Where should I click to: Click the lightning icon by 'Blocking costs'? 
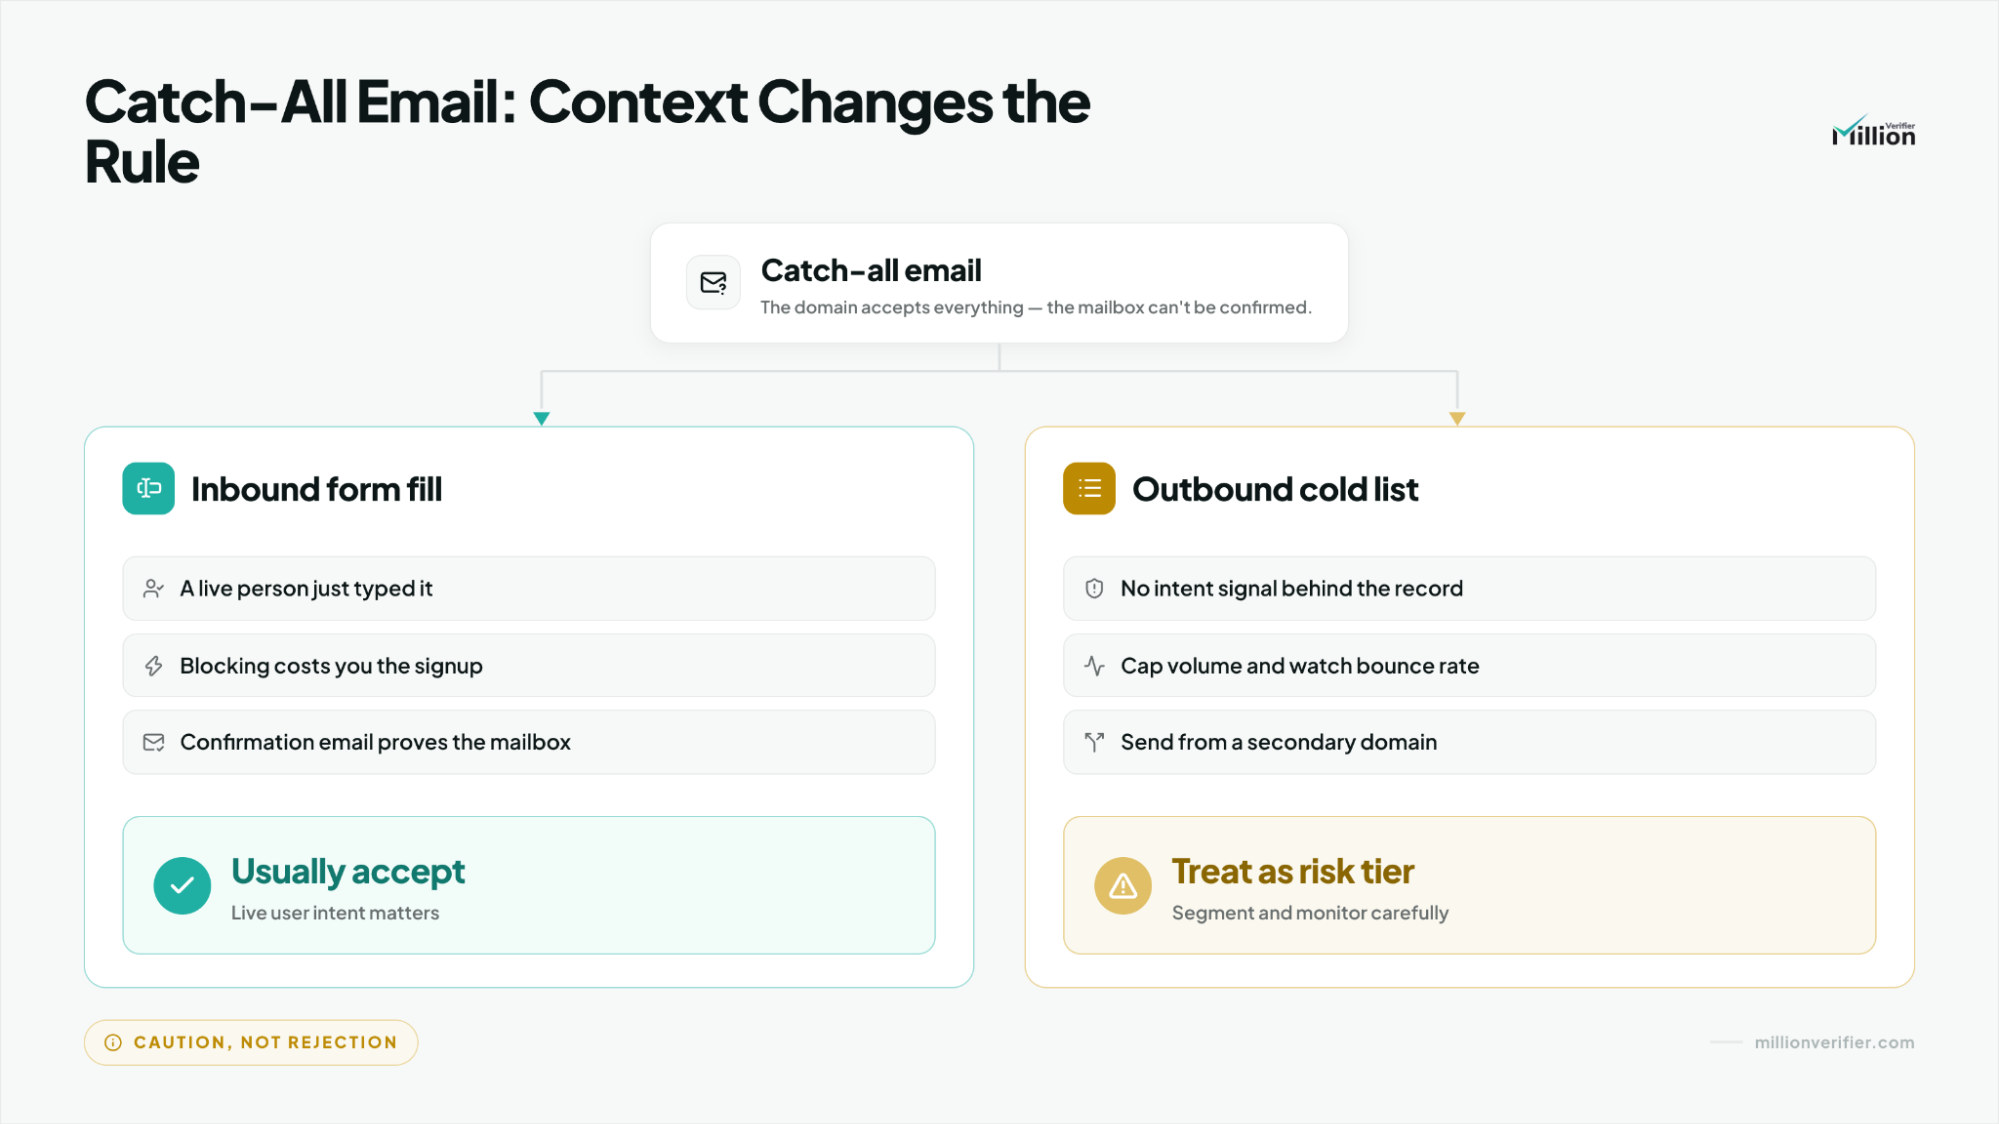[153, 666]
